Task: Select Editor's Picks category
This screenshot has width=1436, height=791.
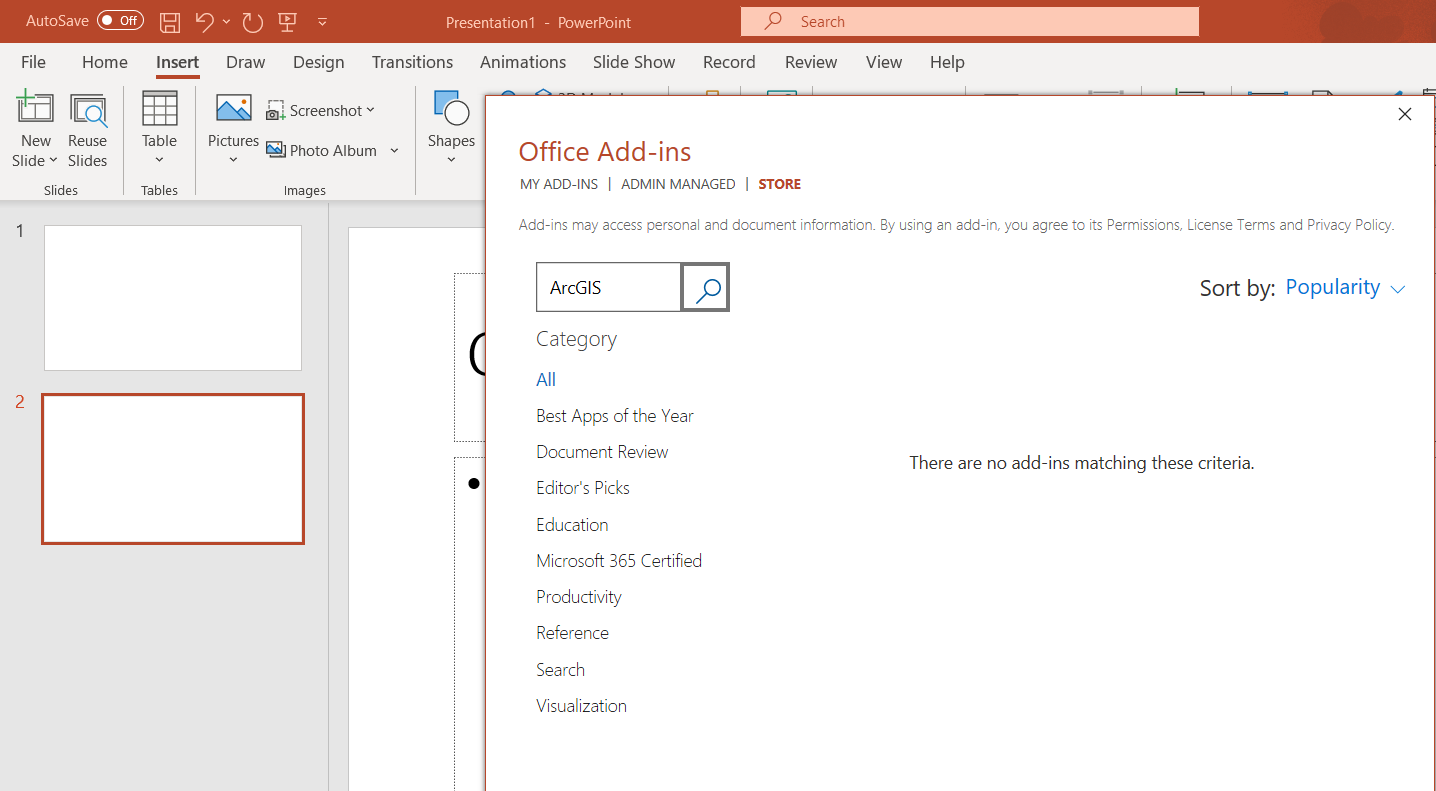Action: [583, 488]
